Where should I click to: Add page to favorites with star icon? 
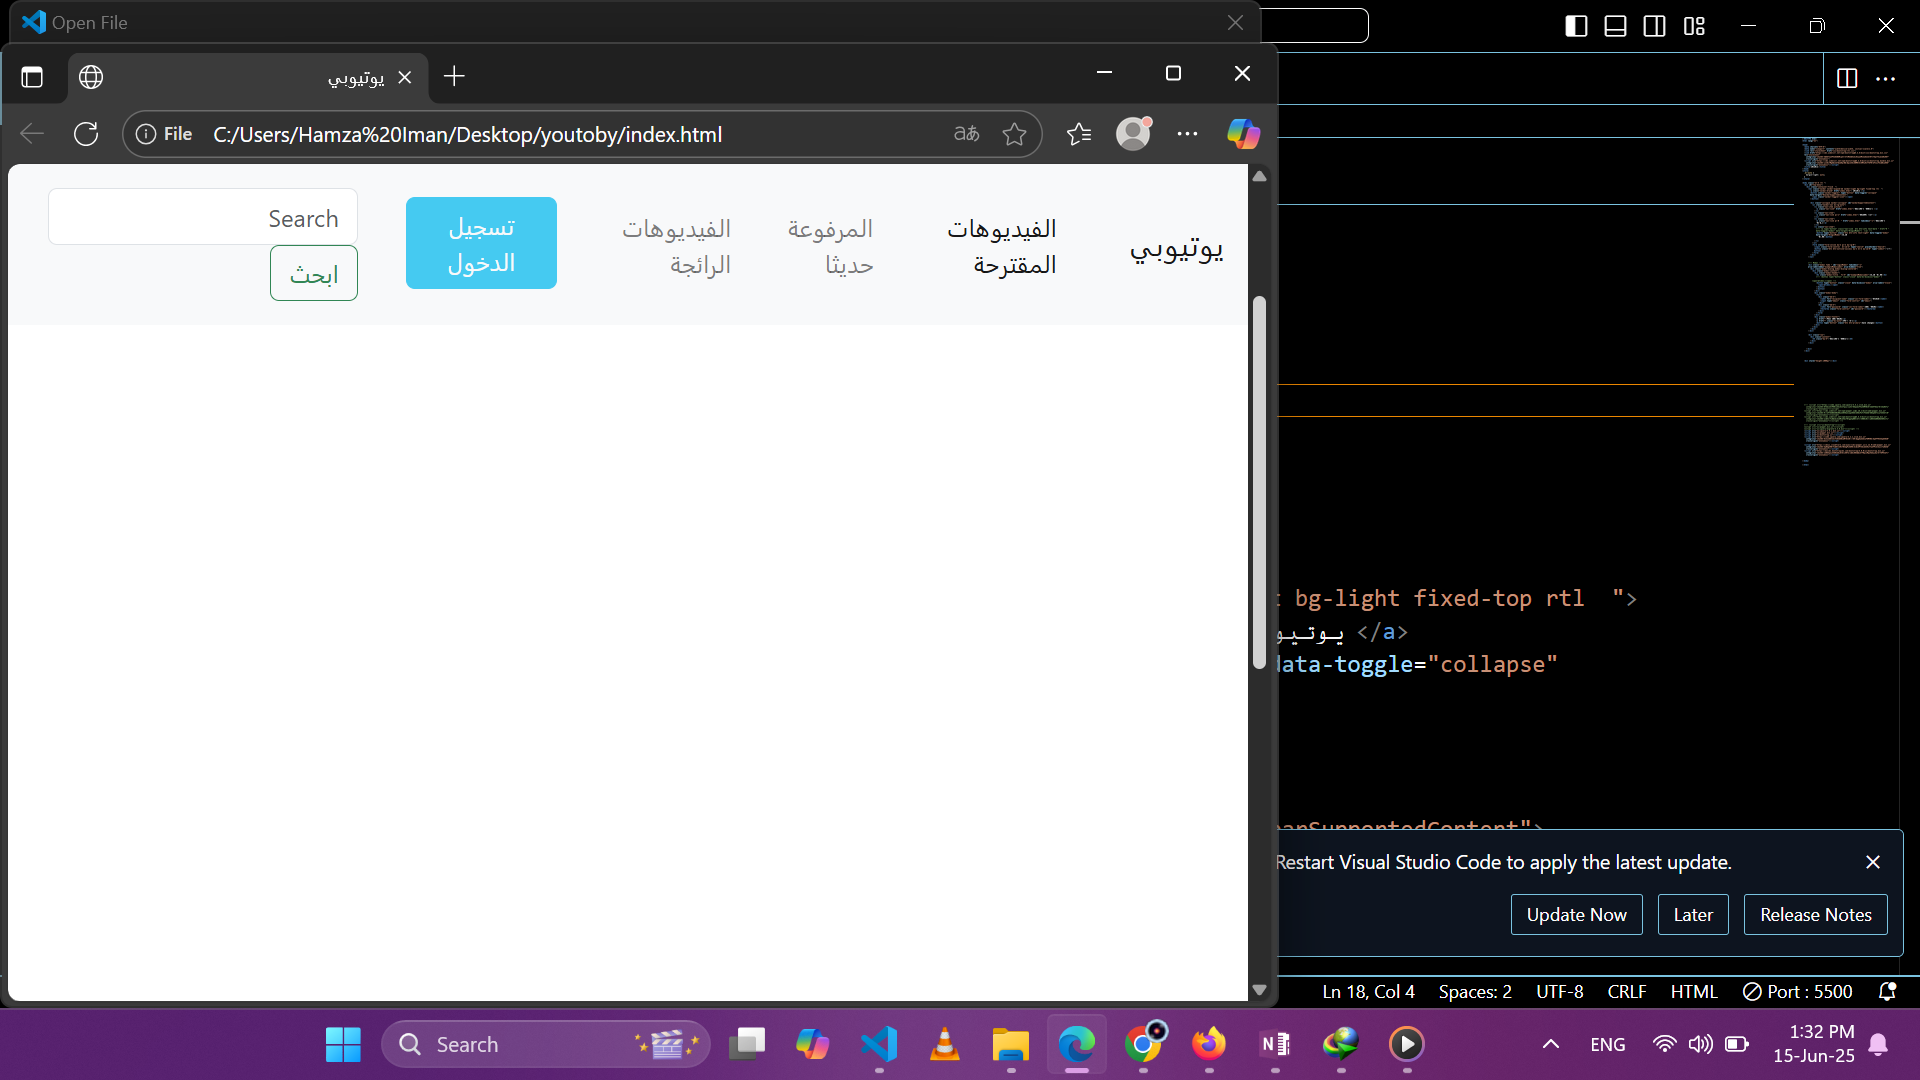pyautogui.click(x=1014, y=134)
